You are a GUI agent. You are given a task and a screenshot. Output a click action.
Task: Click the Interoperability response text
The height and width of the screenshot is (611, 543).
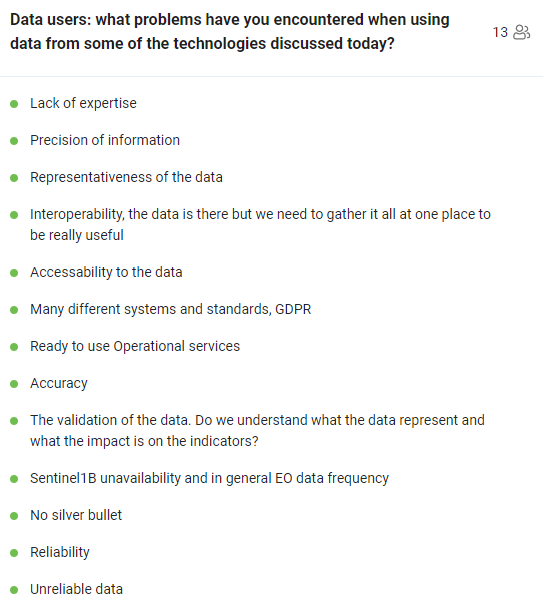tap(260, 225)
